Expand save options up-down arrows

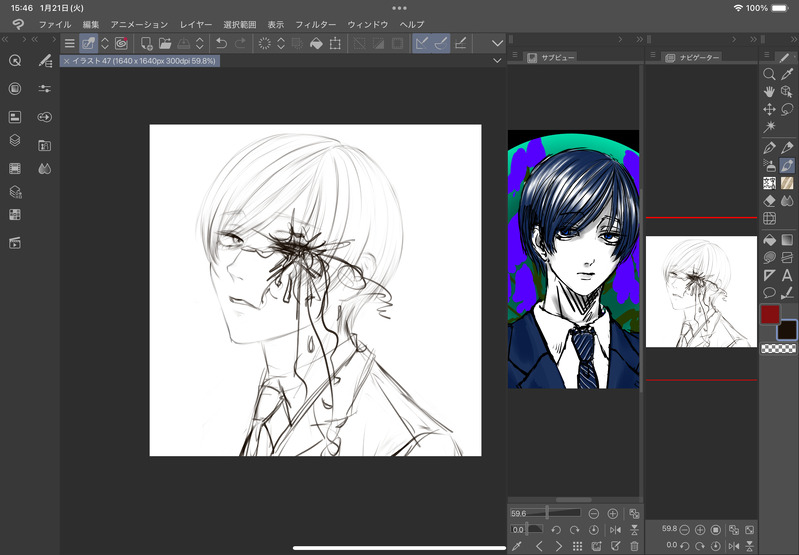(x=200, y=43)
